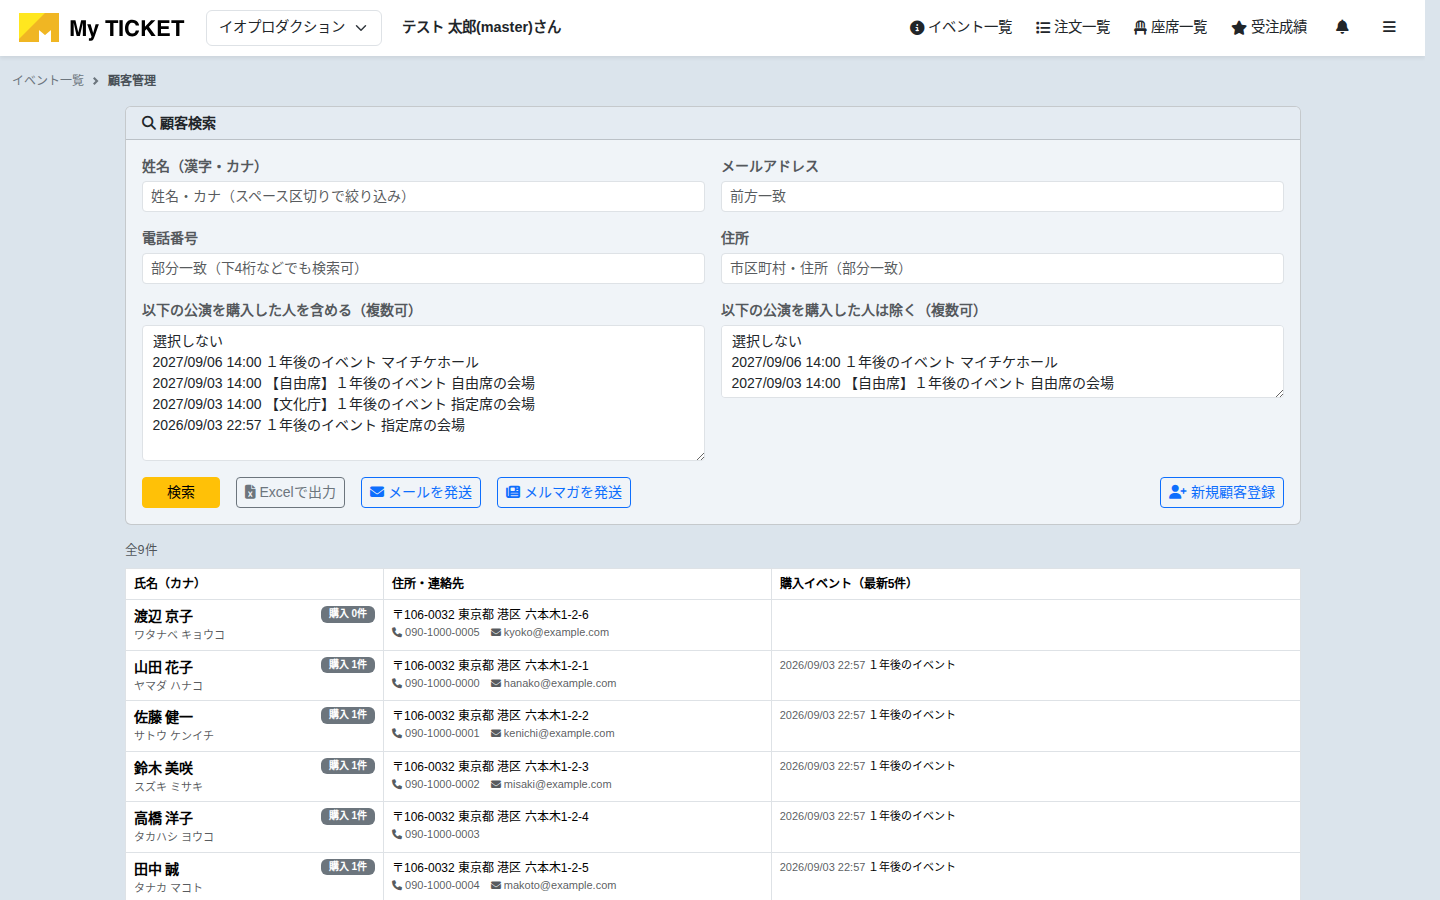Click phone number 090-1000-0002
1440x900 pixels.
coord(442,784)
